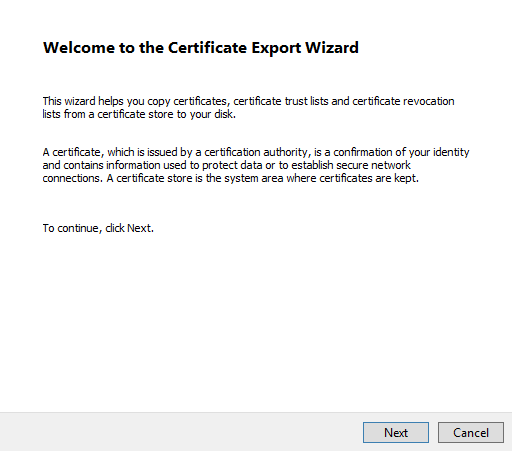Click the words 'system area' in description
This screenshot has height=451, width=512.
pyautogui.click(x=254, y=178)
